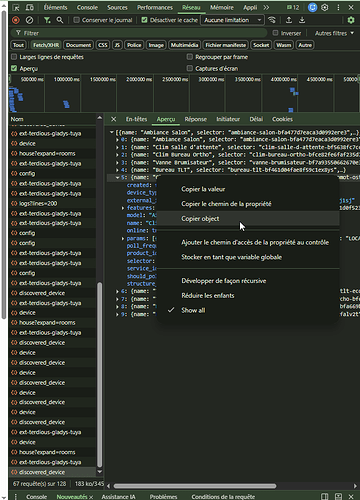Open the DevTools three-dot menu
360x500 pixels.
(x=338, y=7)
